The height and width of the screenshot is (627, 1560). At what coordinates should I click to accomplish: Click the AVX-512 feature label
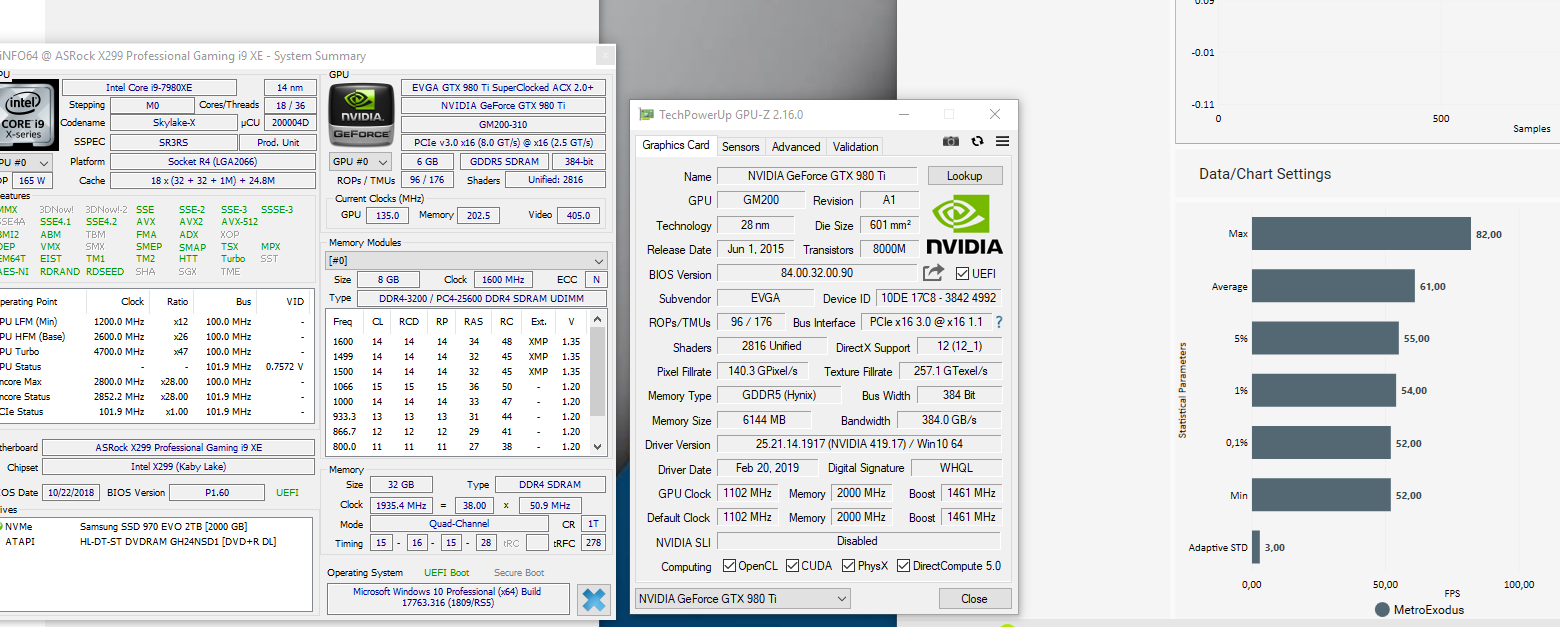[x=239, y=222]
